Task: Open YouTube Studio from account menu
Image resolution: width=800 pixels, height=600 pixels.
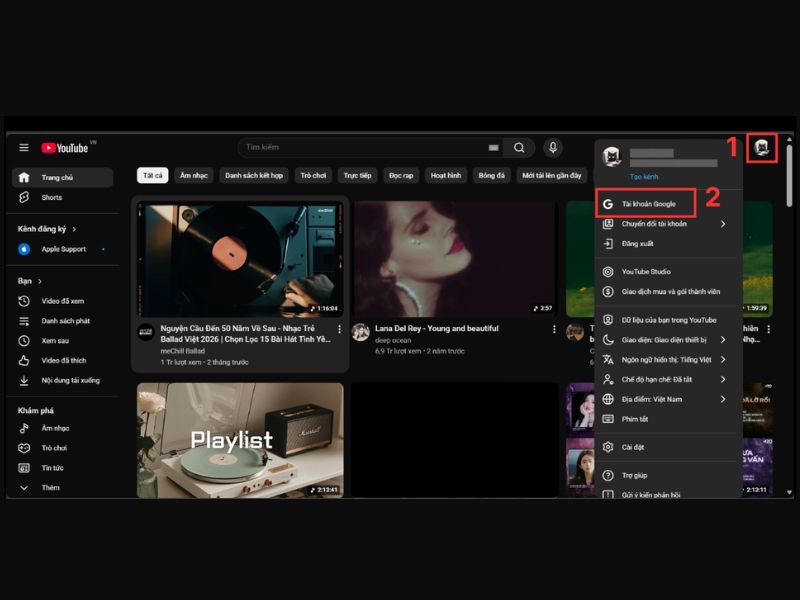Action: coord(645,272)
